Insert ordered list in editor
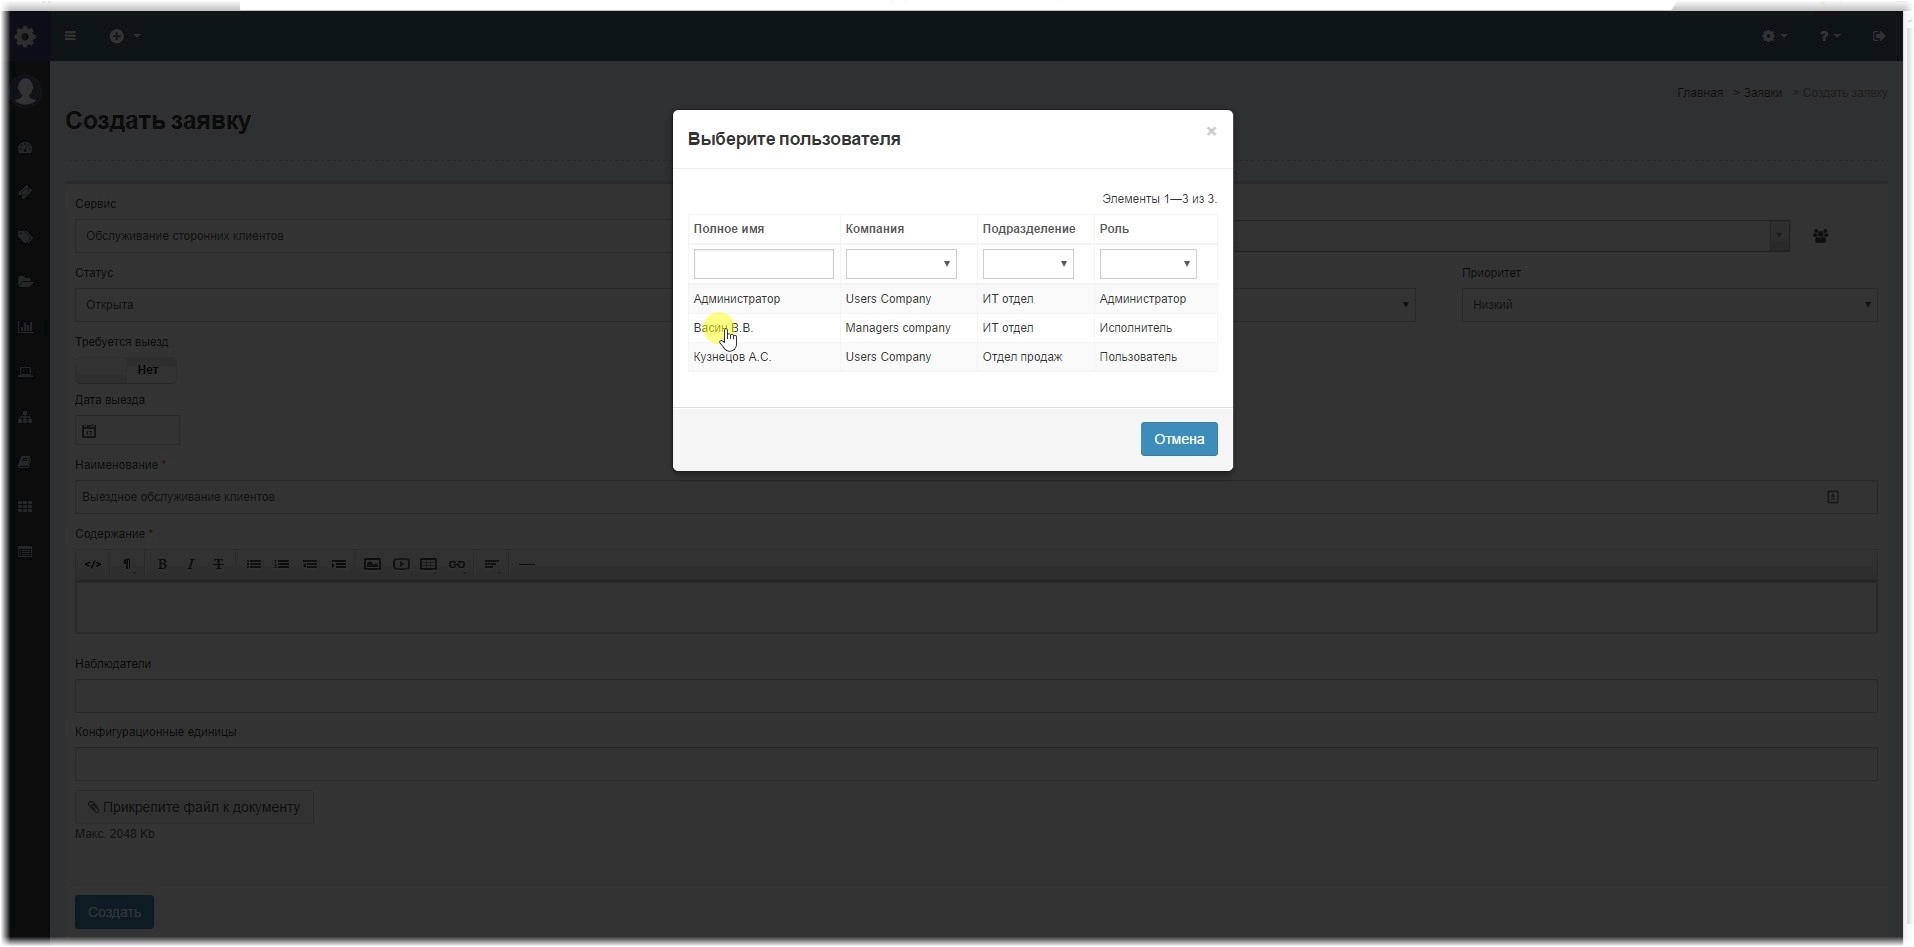 [x=282, y=564]
